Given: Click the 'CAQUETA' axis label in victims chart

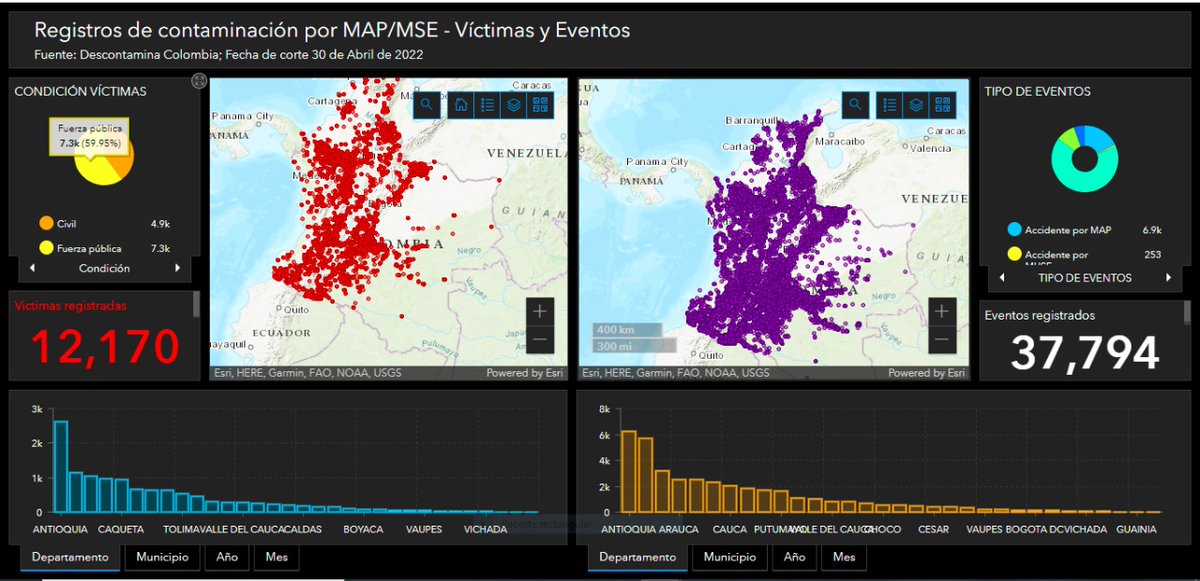Looking at the screenshot, I should [x=123, y=529].
